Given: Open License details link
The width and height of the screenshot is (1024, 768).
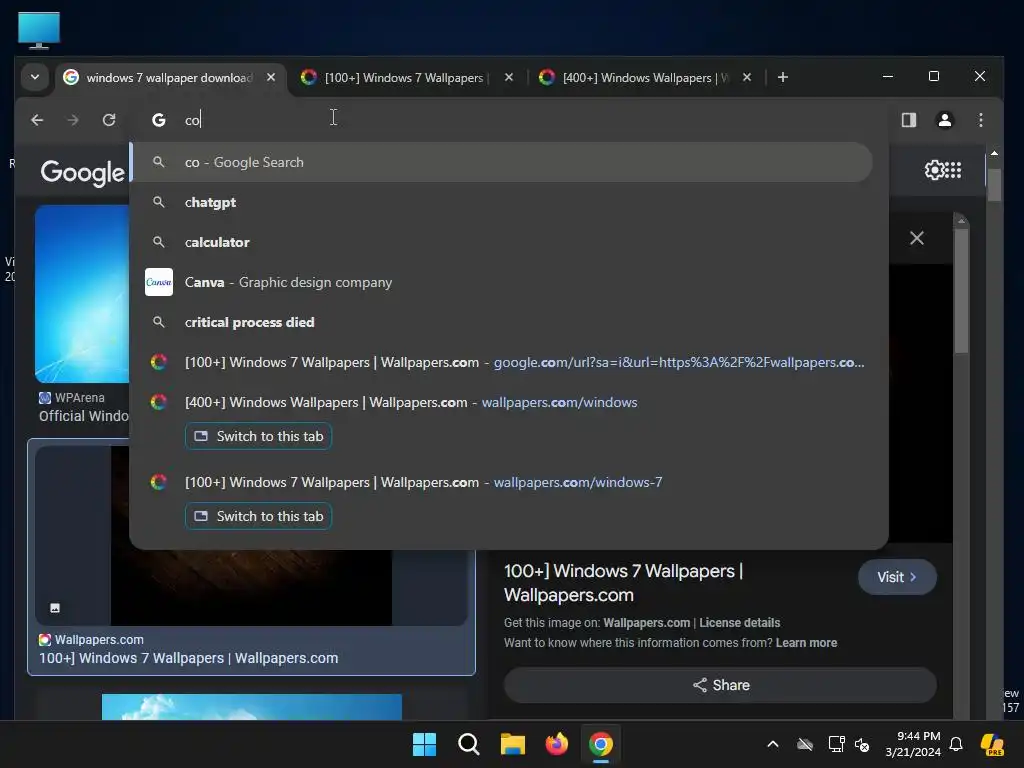Looking at the screenshot, I should 739,623.
